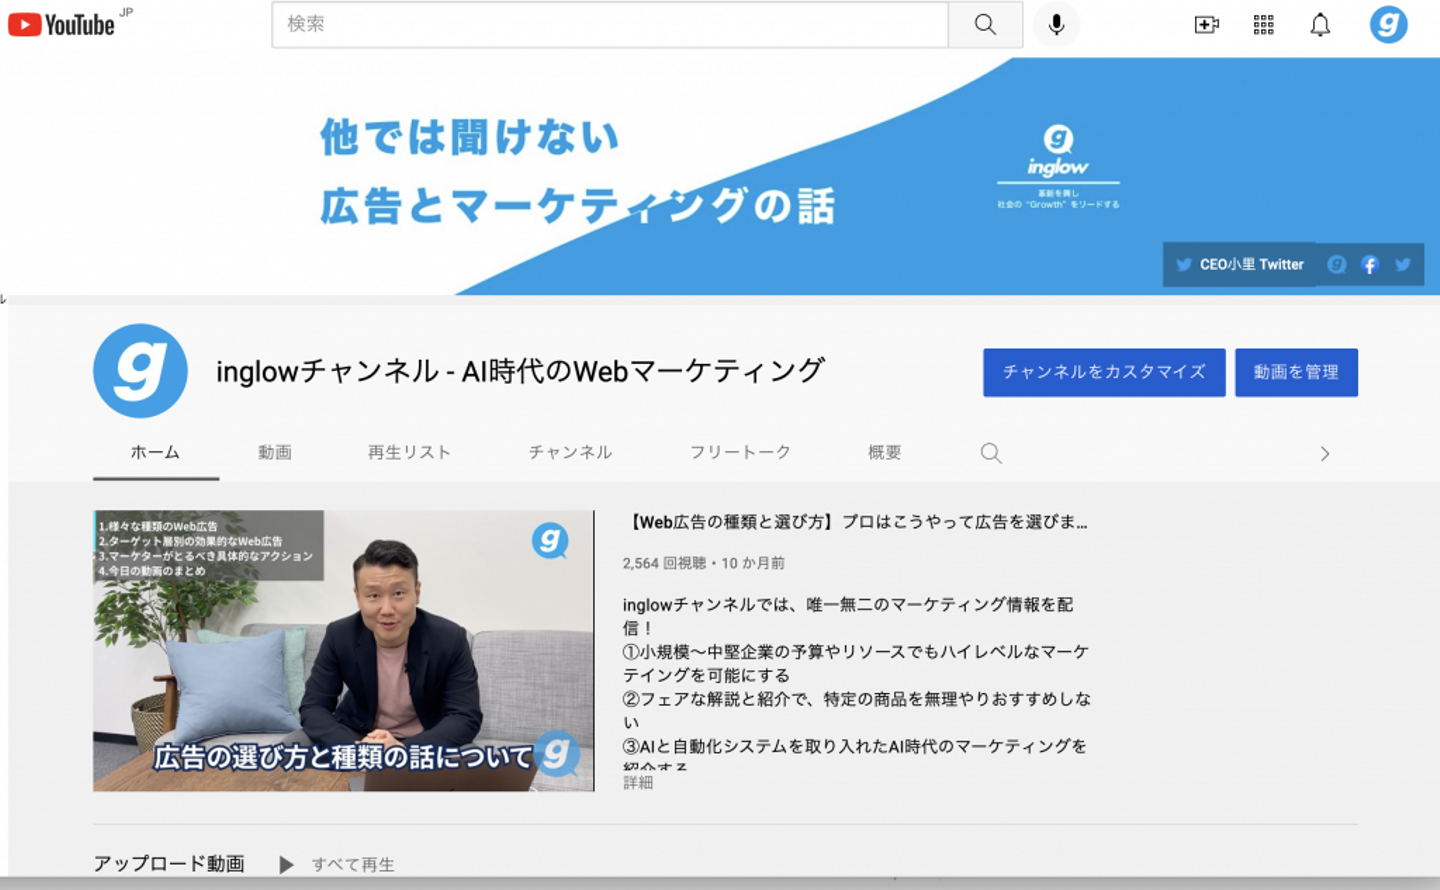The image size is (1440, 890).
Task: Search within the channel using the tab magnifier
Action: pyautogui.click(x=991, y=453)
